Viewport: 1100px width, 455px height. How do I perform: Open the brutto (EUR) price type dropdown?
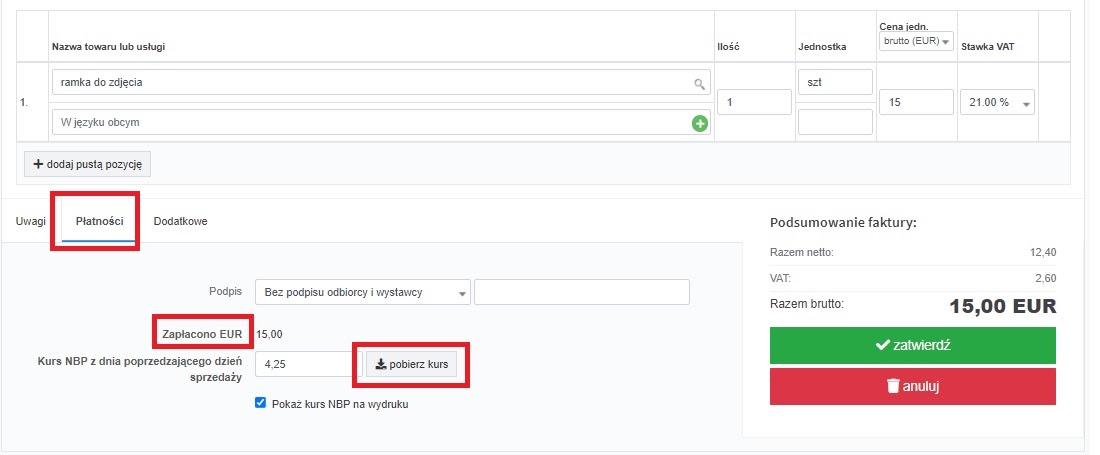click(916, 42)
